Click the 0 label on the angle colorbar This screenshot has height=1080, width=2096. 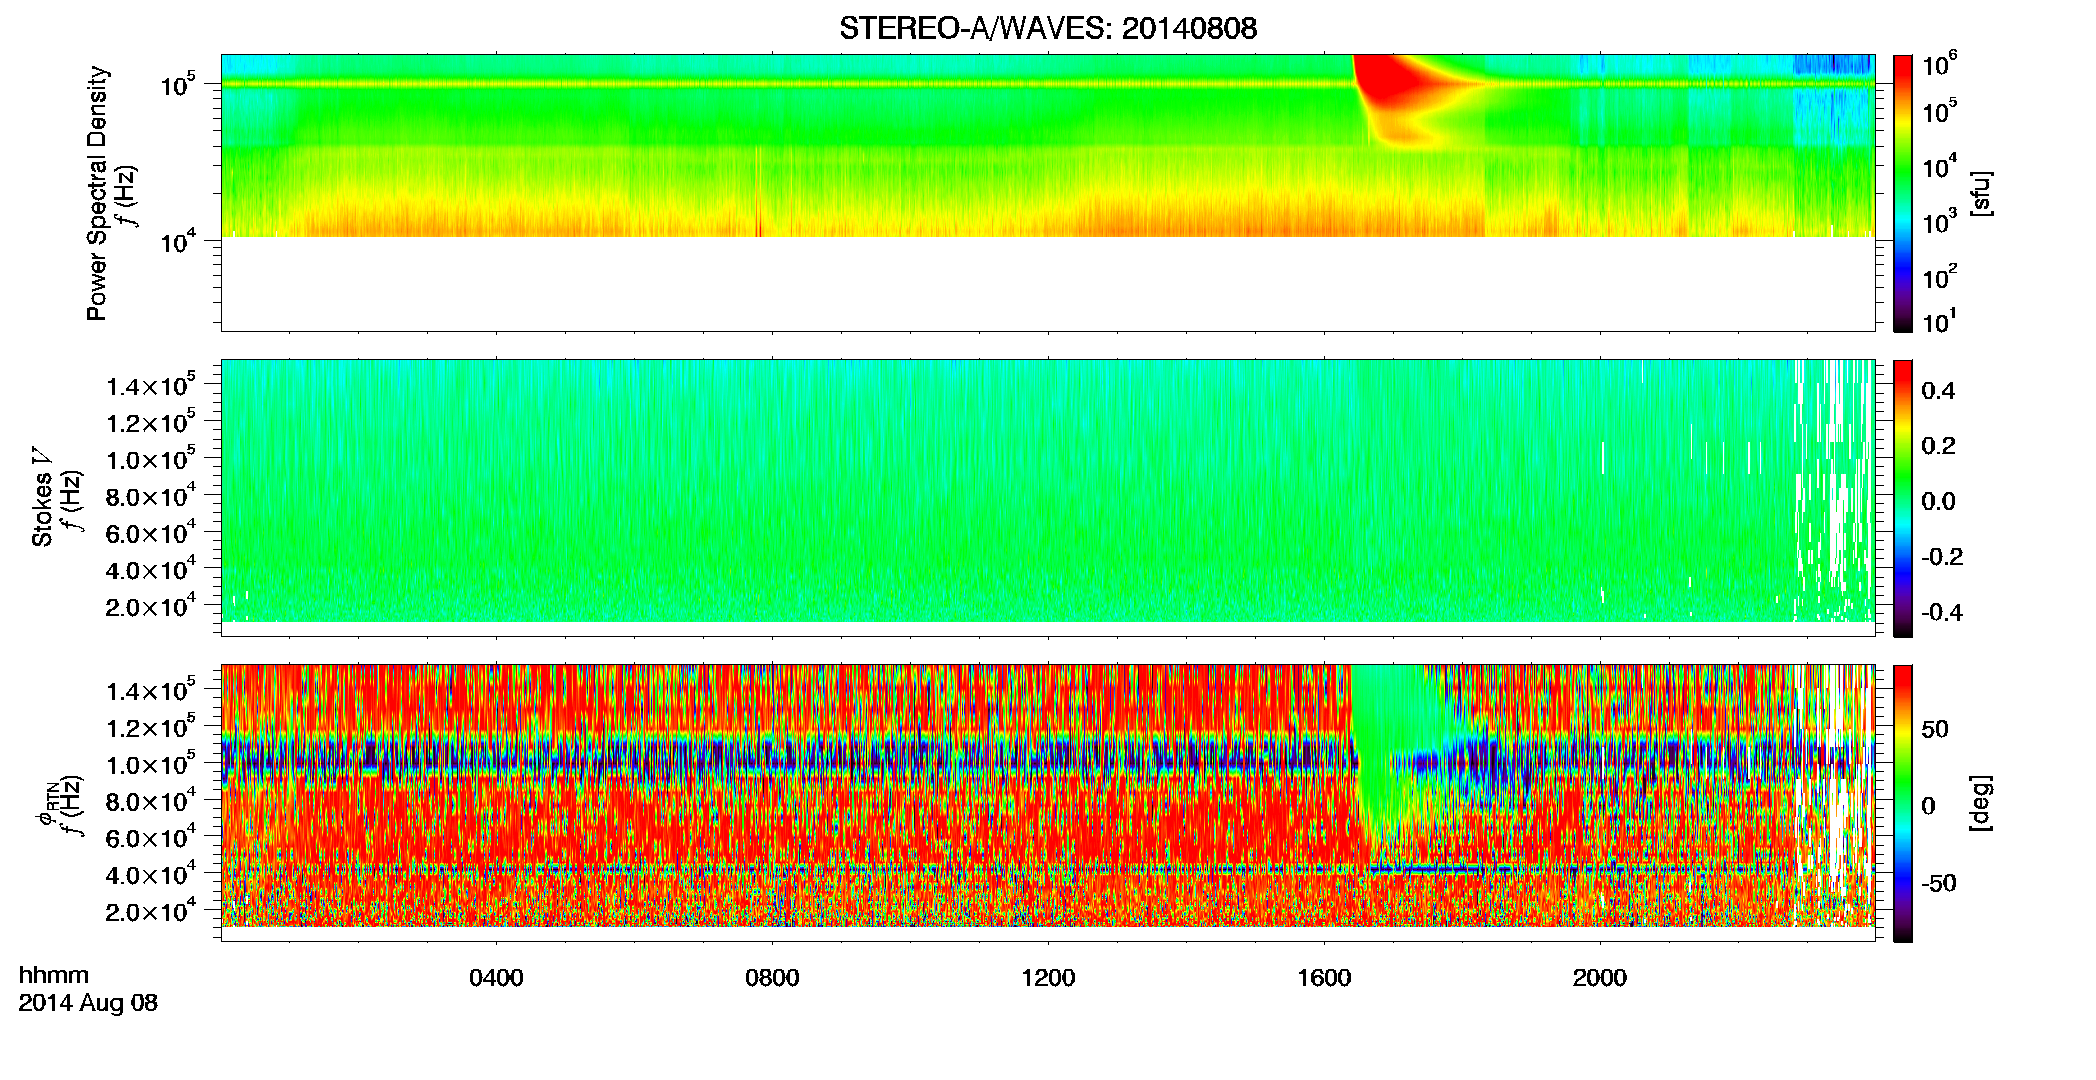(1928, 806)
